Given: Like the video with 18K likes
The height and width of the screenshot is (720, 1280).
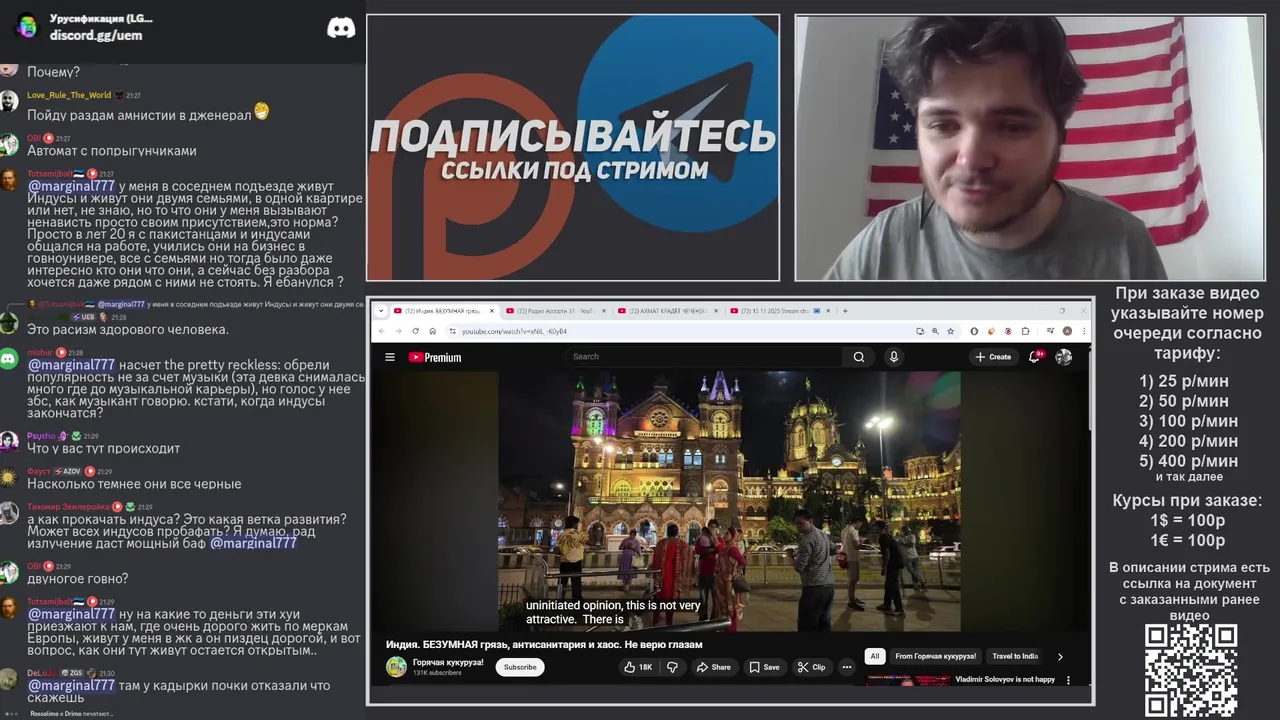Looking at the screenshot, I should point(638,667).
